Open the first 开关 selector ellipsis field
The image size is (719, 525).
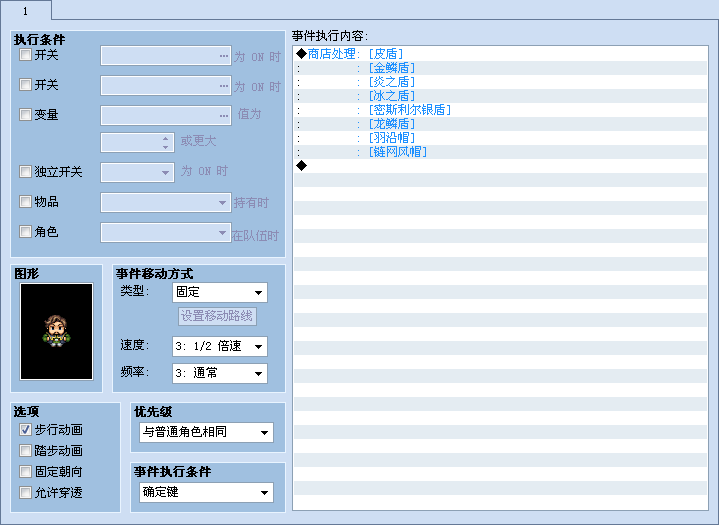(166, 56)
